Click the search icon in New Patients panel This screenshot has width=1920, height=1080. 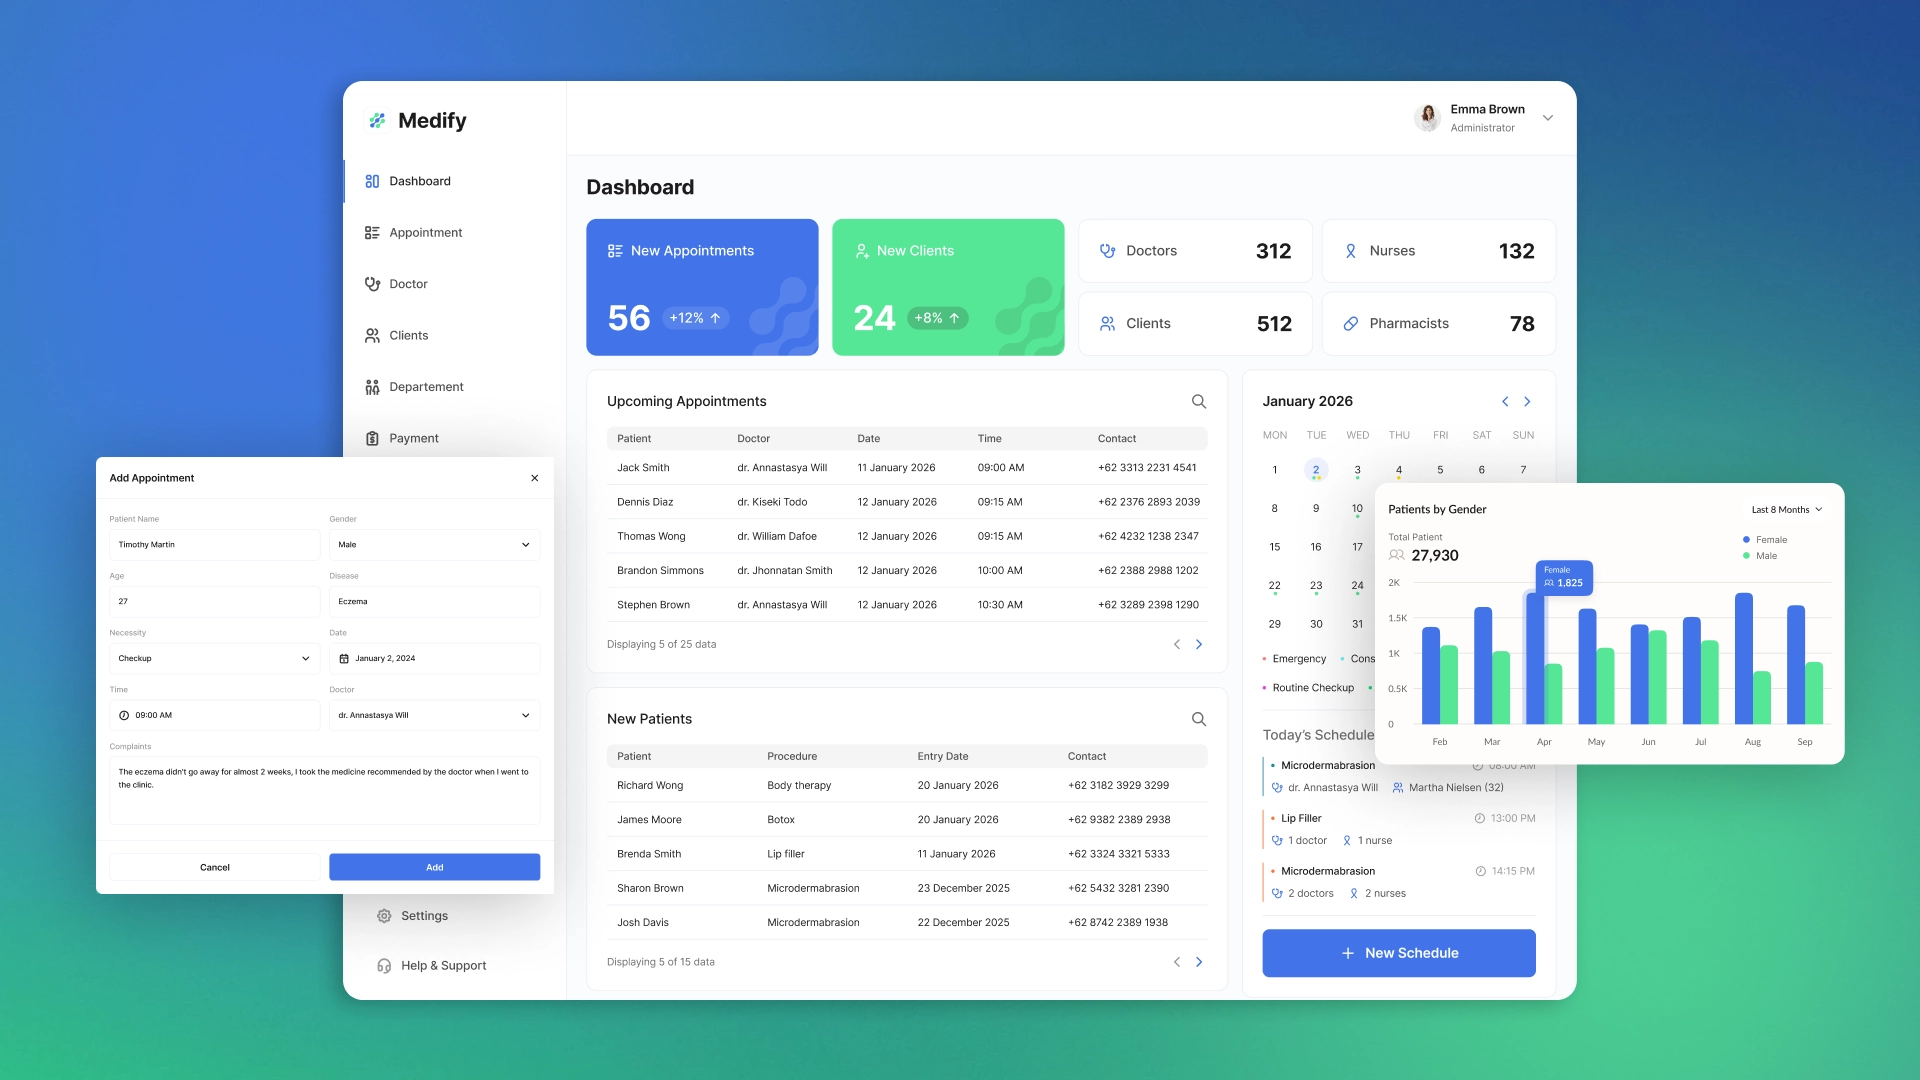pos(1199,719)
